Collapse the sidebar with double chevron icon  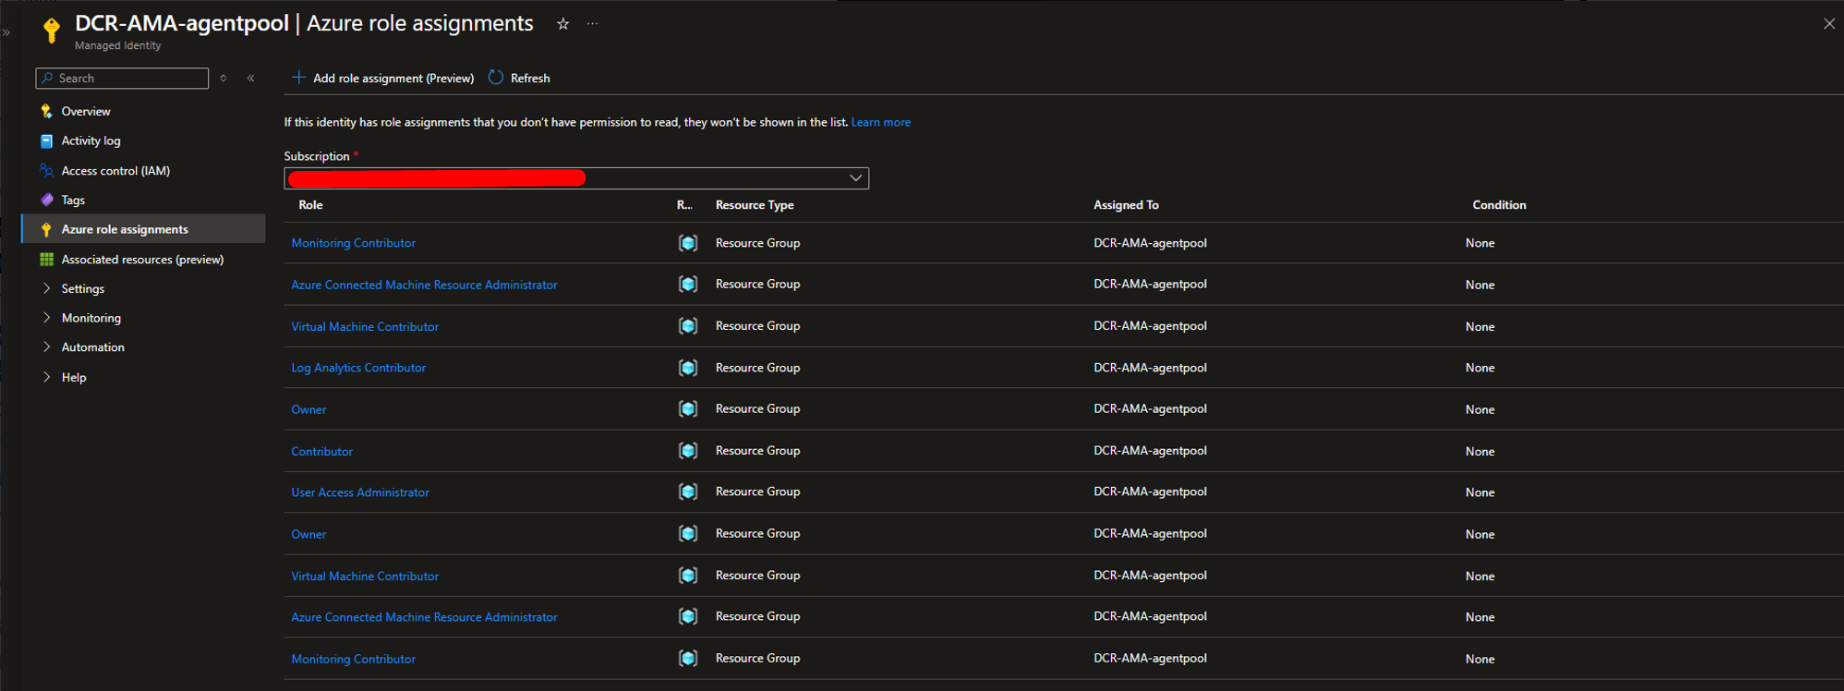pos(251,78)
